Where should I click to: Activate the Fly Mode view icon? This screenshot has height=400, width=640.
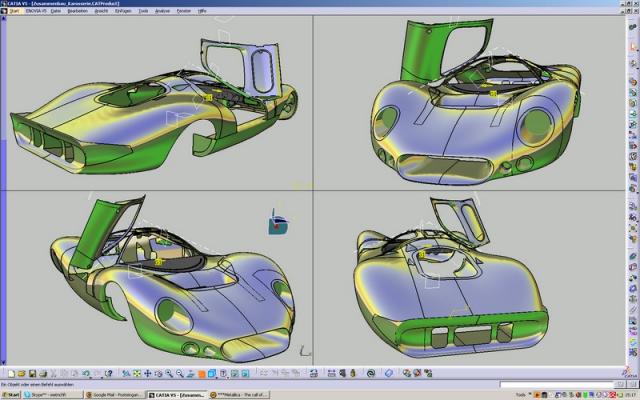[126, 373]
